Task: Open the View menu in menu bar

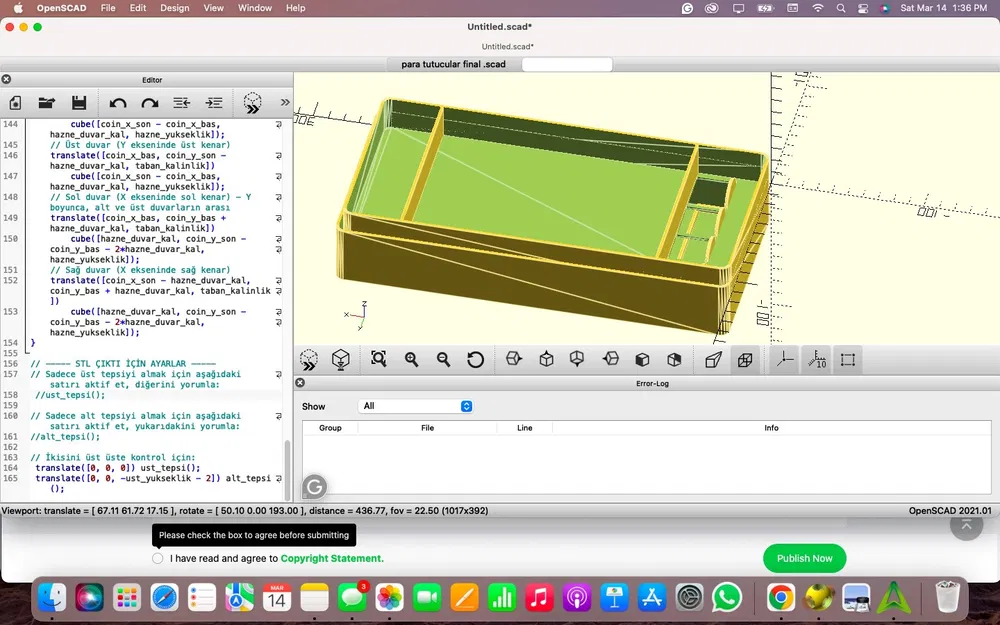Action: [x=213, y=8]
